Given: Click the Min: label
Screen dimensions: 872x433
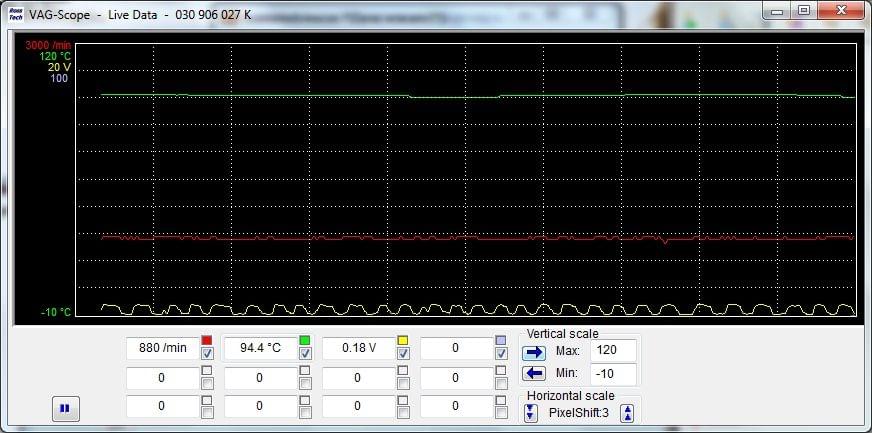Looking at the screenshot, I should click(x=567, y=374).
